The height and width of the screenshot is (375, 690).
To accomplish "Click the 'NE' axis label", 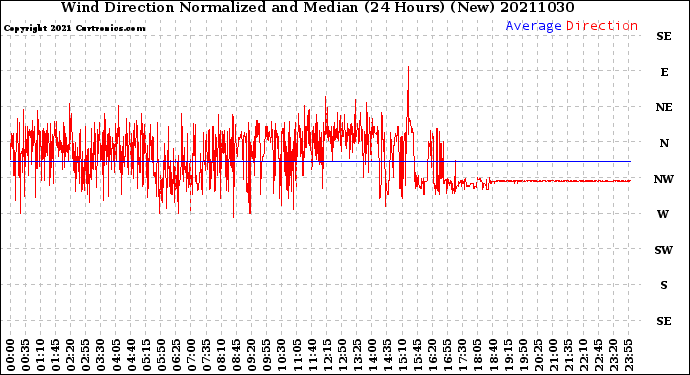I will tap(664, 107).
